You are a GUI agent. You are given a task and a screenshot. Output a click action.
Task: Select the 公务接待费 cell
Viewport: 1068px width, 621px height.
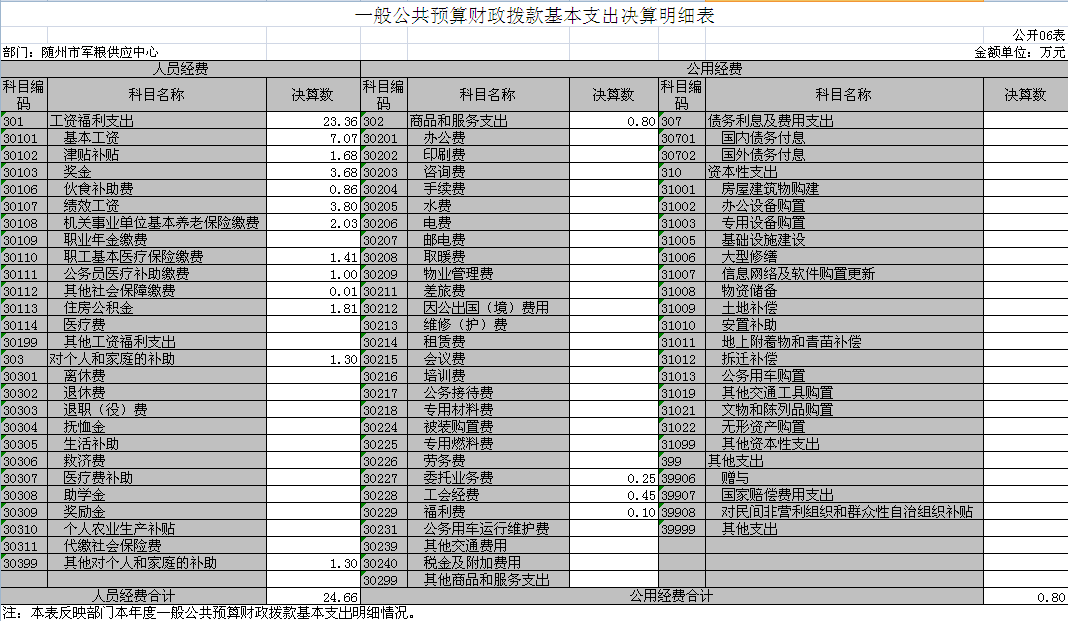[488, 394]
